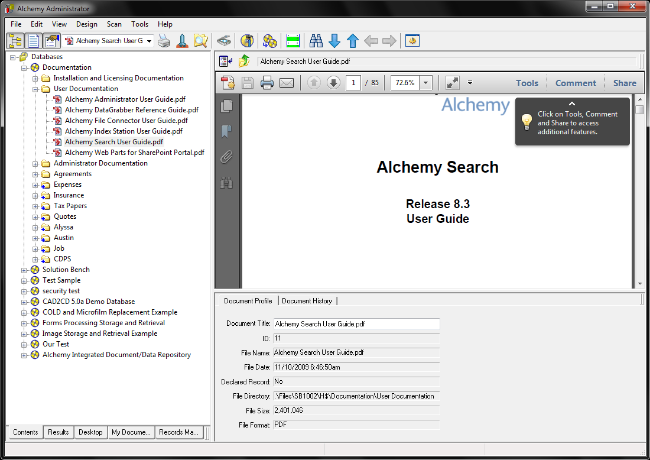This screenshot has width=650, height=460.
Task: Click the blue down arrow icon
Action: tap(335, 41)
